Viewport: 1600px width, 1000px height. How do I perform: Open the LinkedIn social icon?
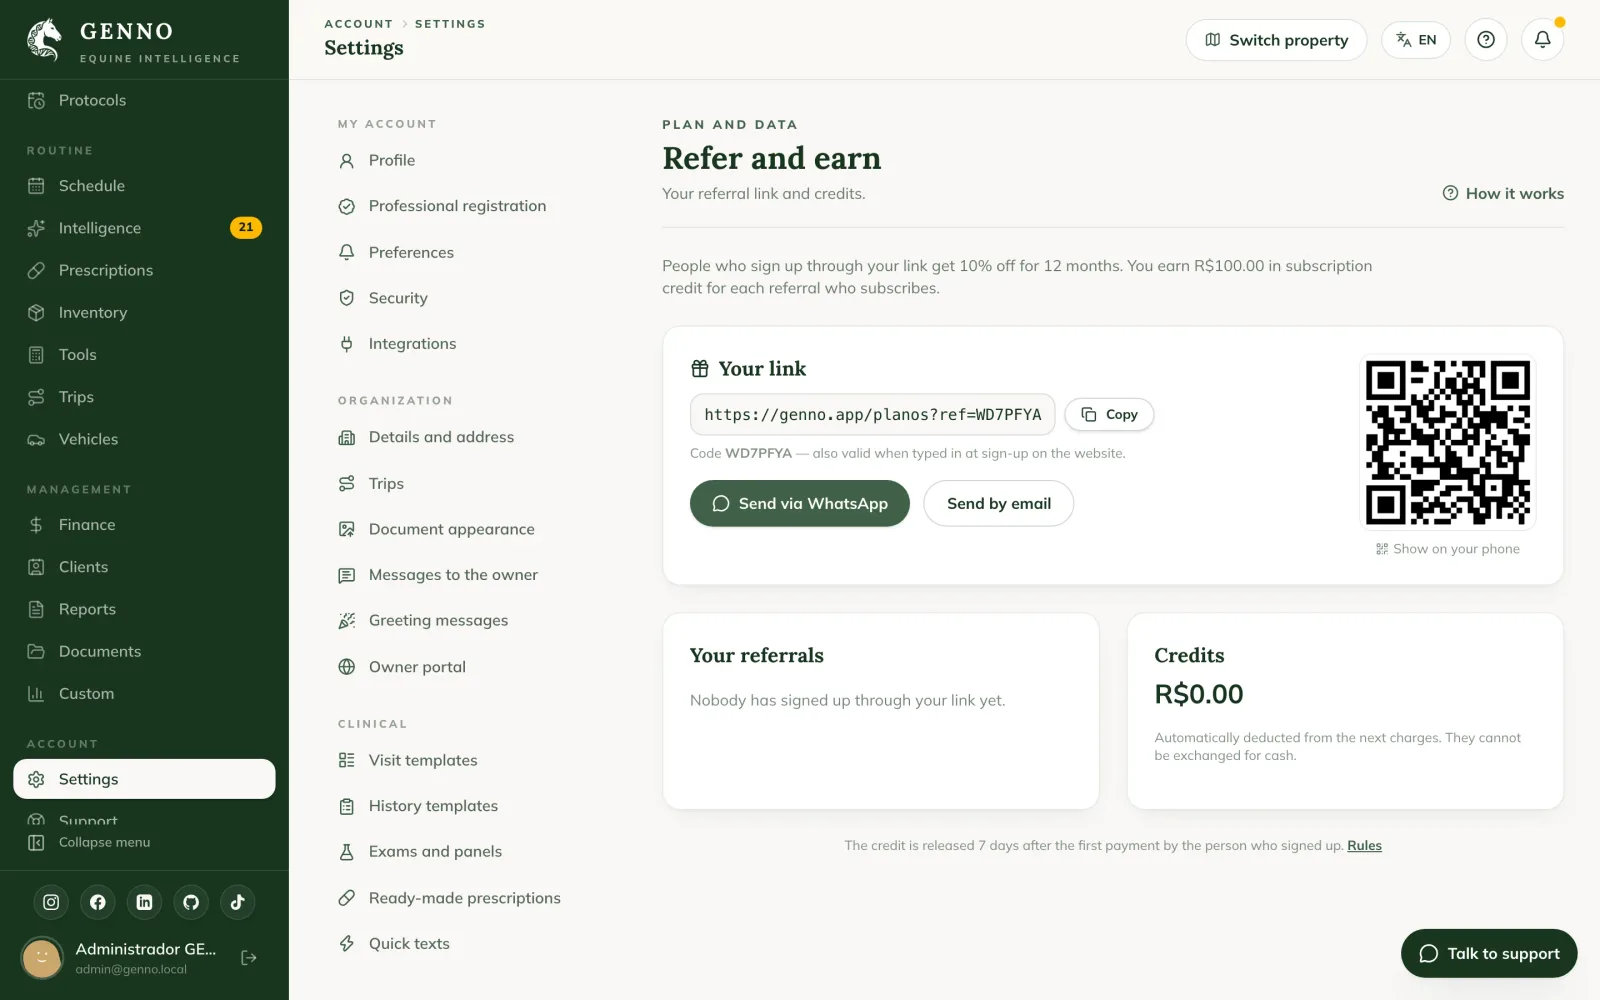tap(144, 902)
